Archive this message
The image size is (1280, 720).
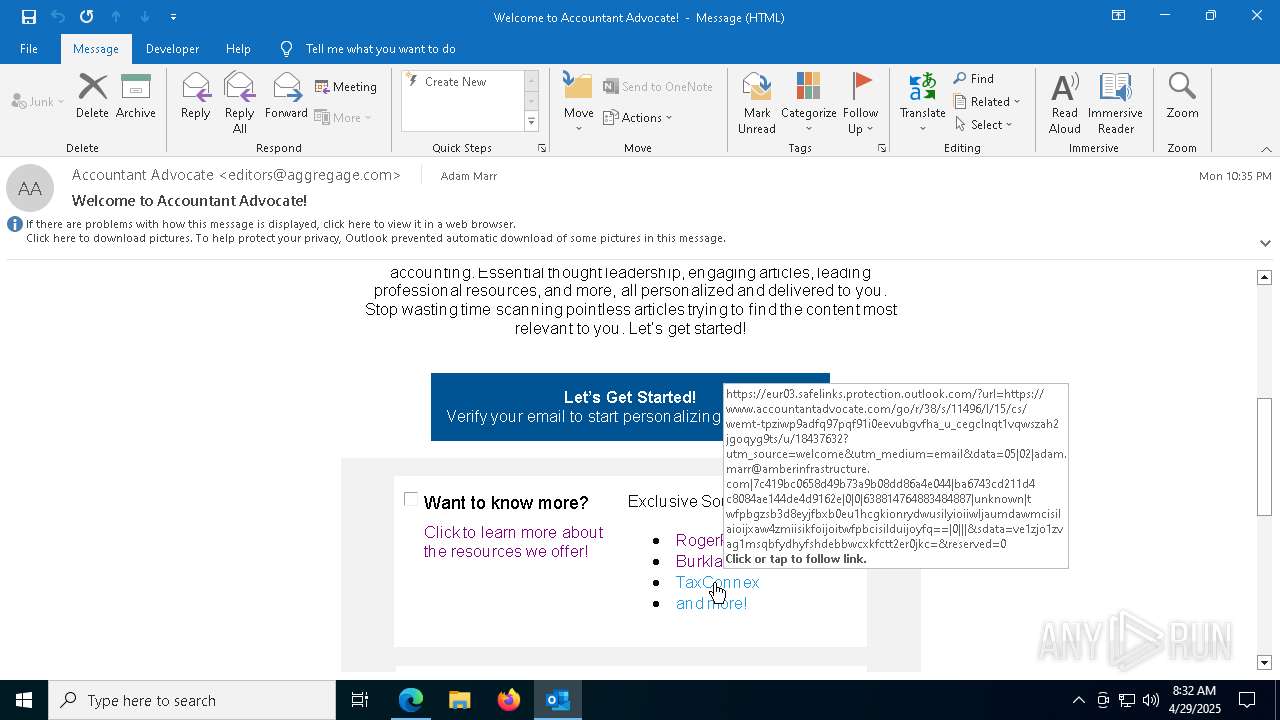pos(136,96)
